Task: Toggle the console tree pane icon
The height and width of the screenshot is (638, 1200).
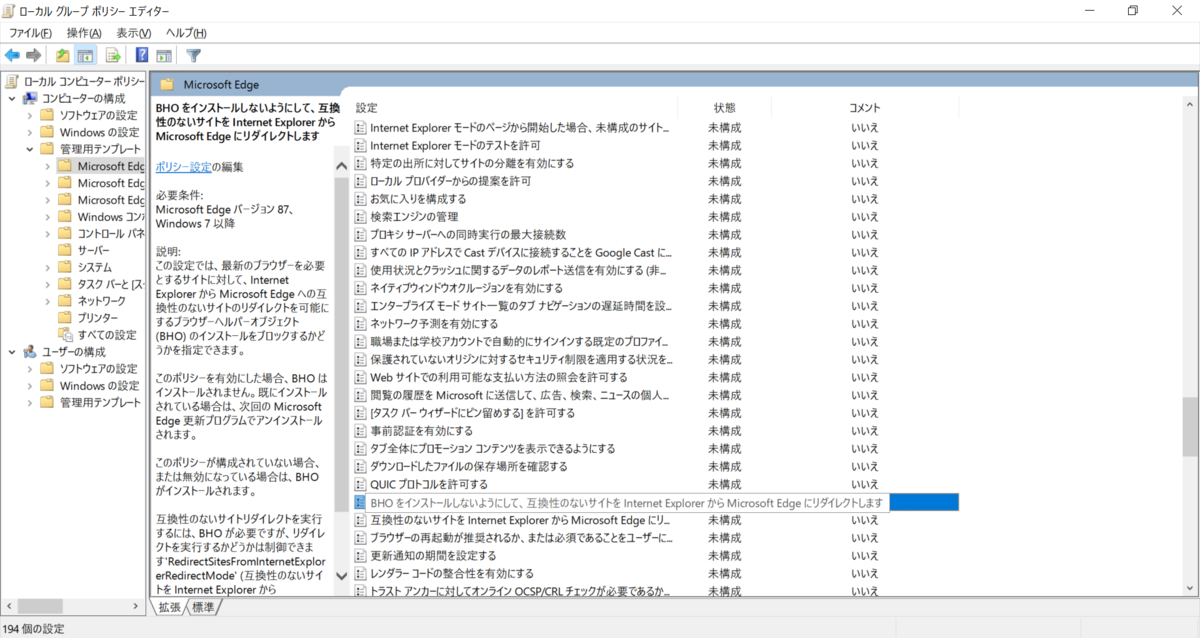Action: pyautogui.click(x=86, y=55)
